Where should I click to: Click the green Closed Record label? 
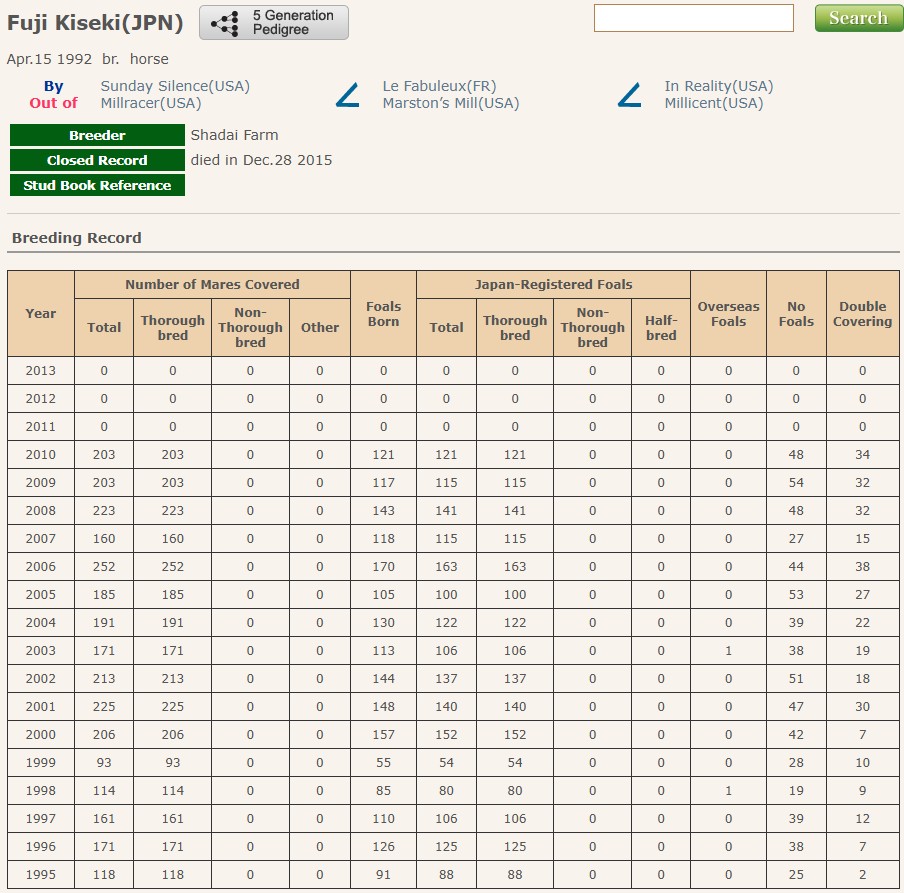[97, 160]
